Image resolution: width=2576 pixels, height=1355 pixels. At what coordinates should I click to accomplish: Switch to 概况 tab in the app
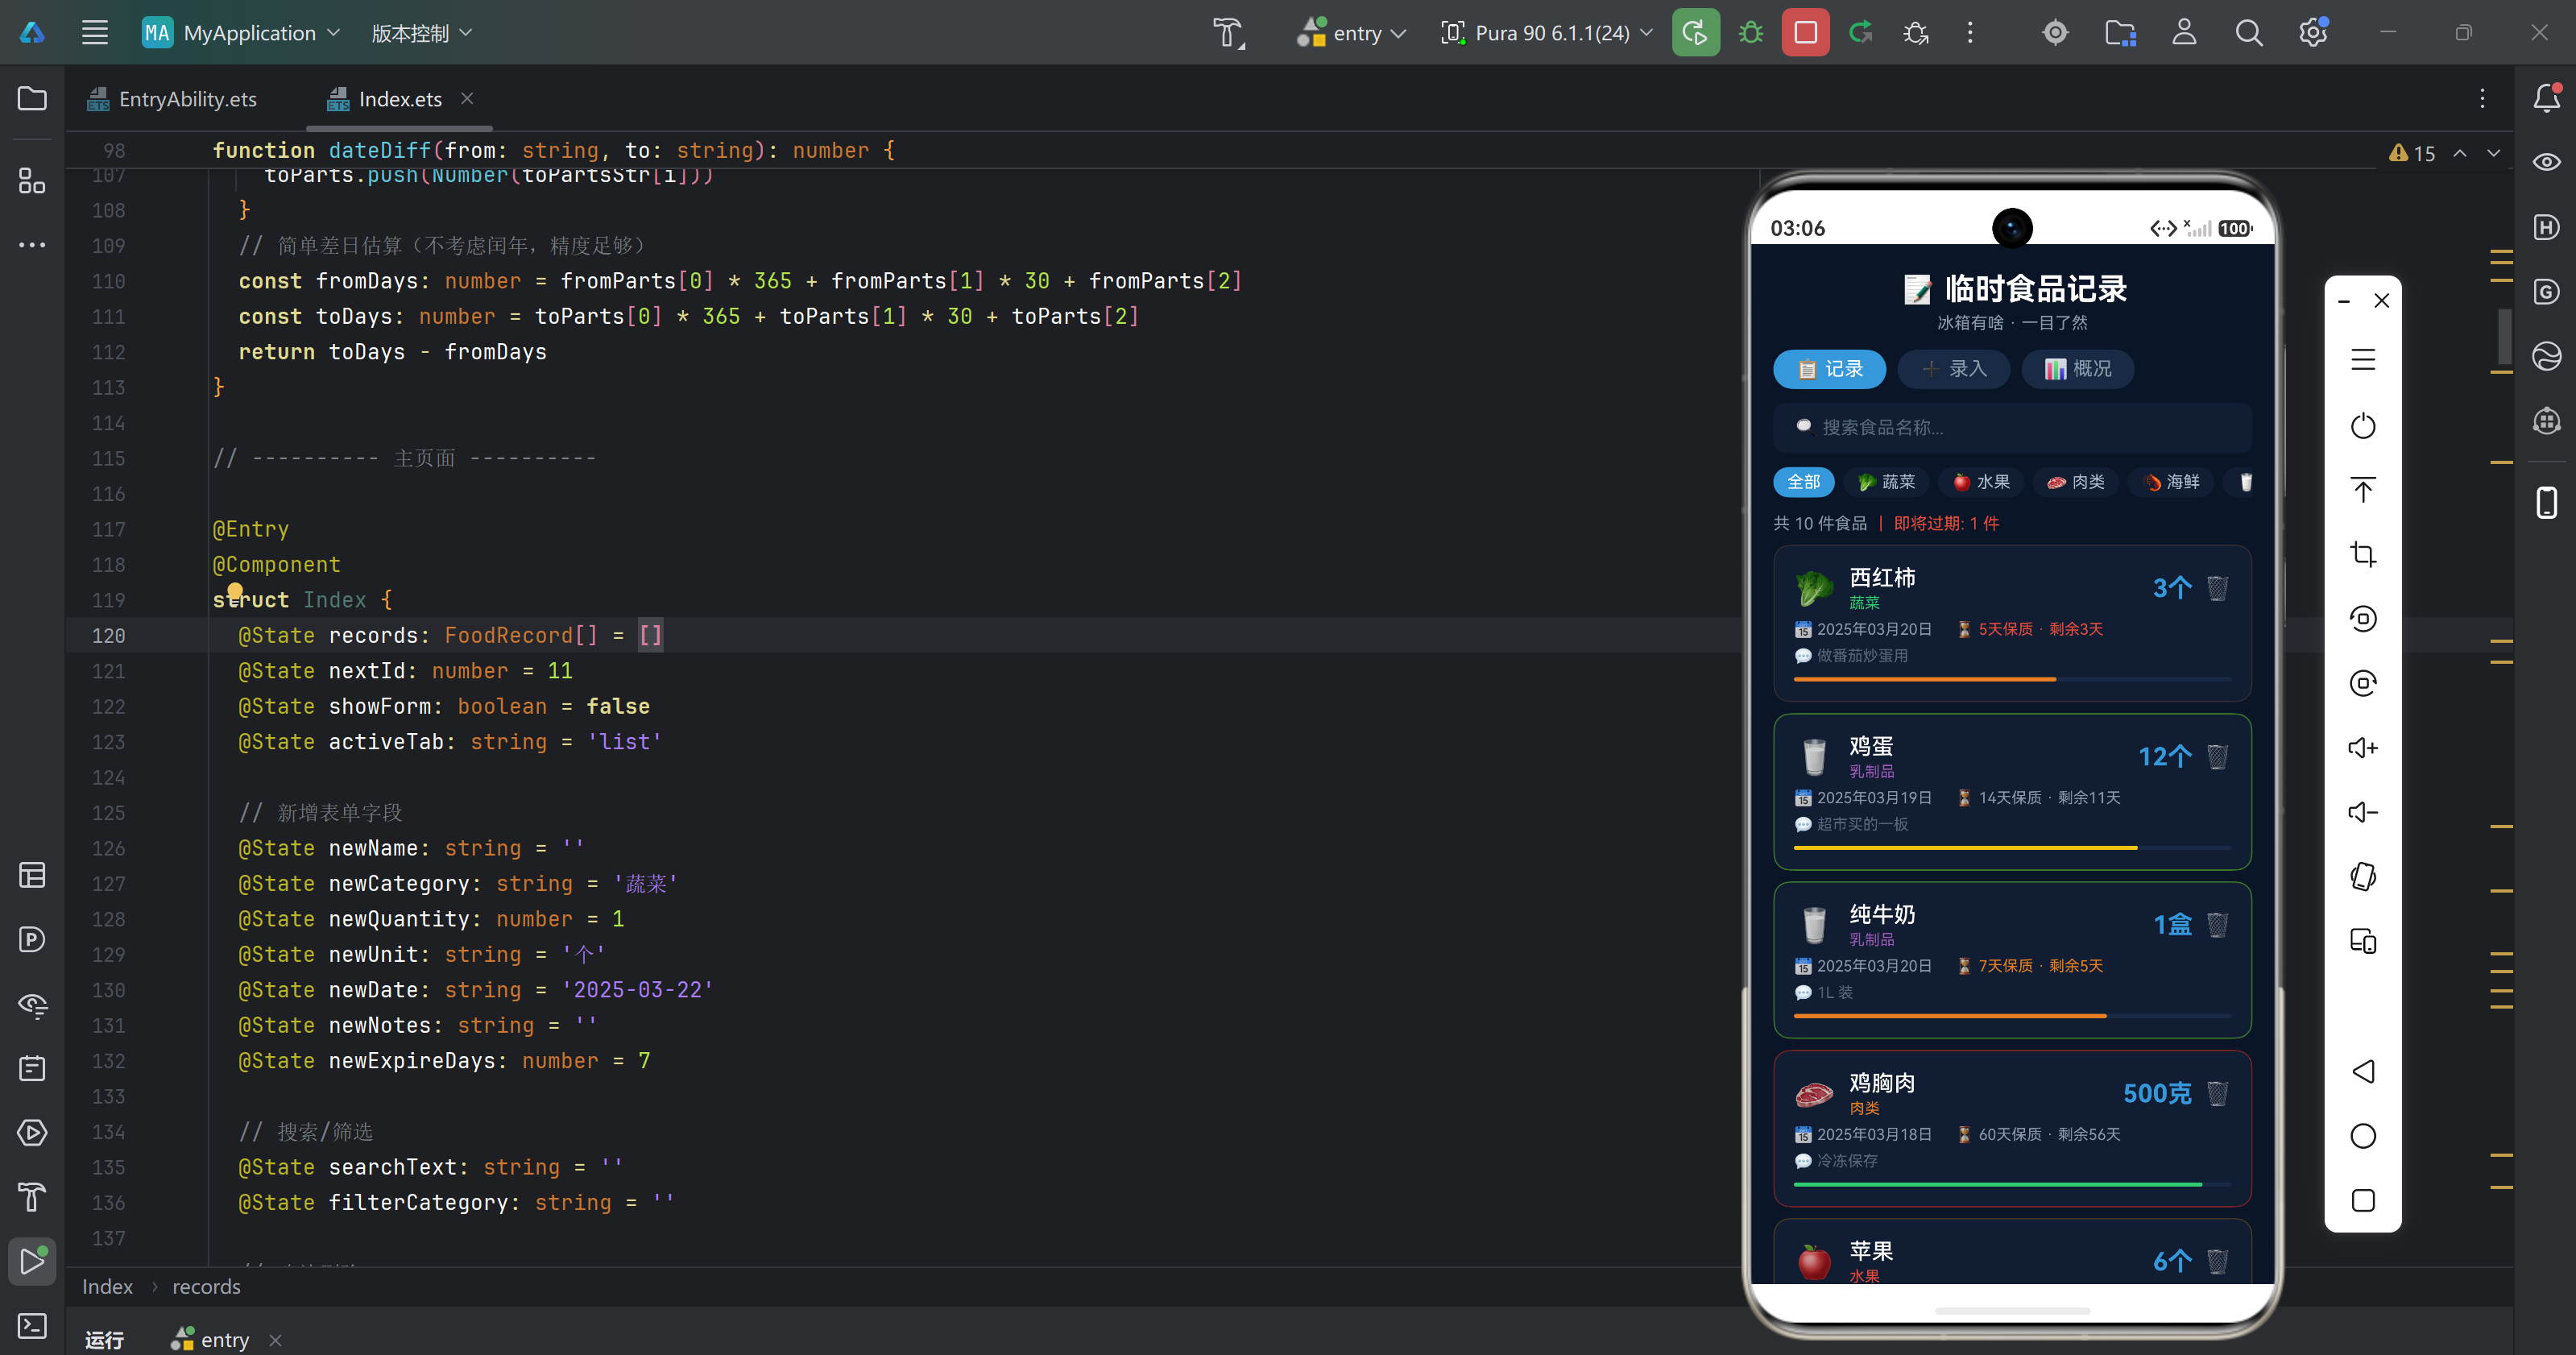click(x=2077, y=369)
